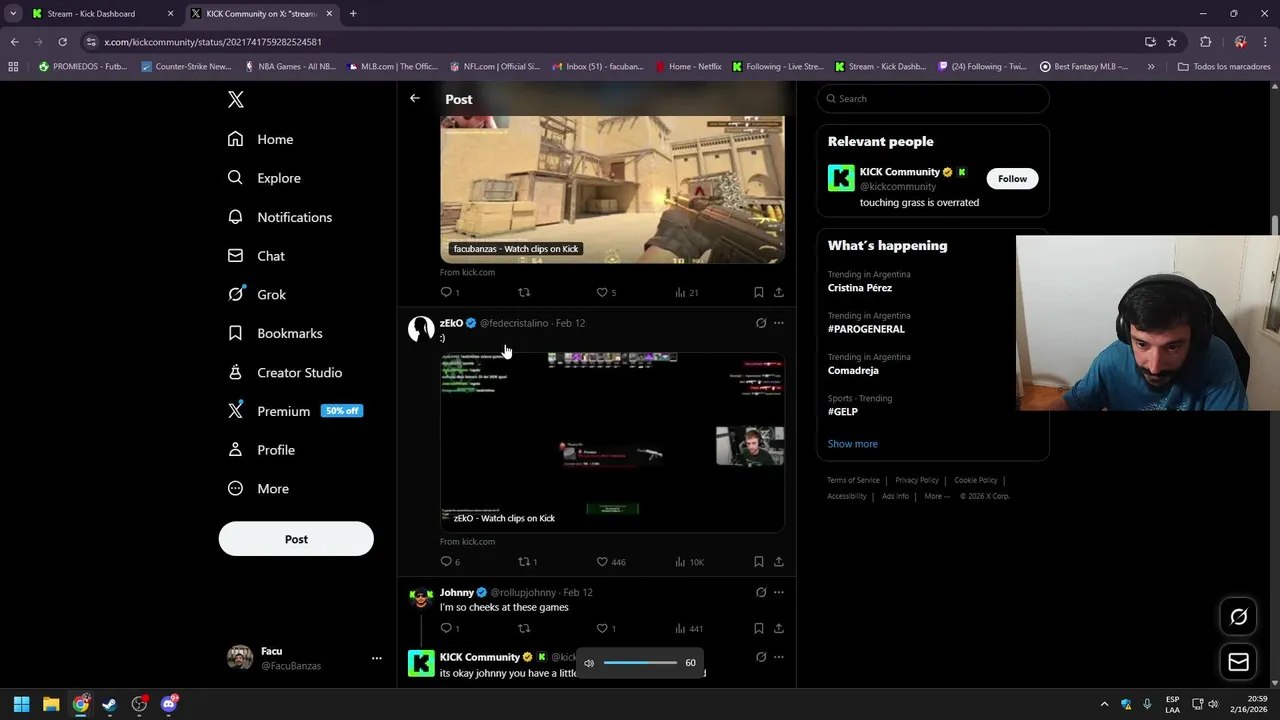Viewport: 1280px width, 720px height.
Task: Open Grok explain icon on zEkO's post
Action: click(761, 323)
